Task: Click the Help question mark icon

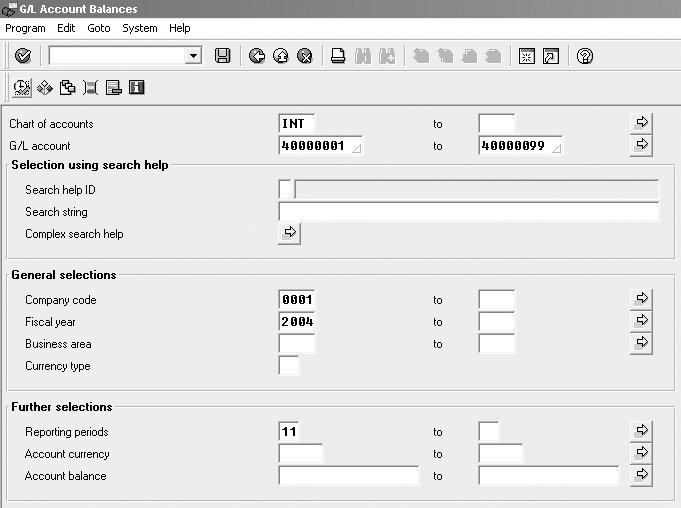Action: pos(585,57)
